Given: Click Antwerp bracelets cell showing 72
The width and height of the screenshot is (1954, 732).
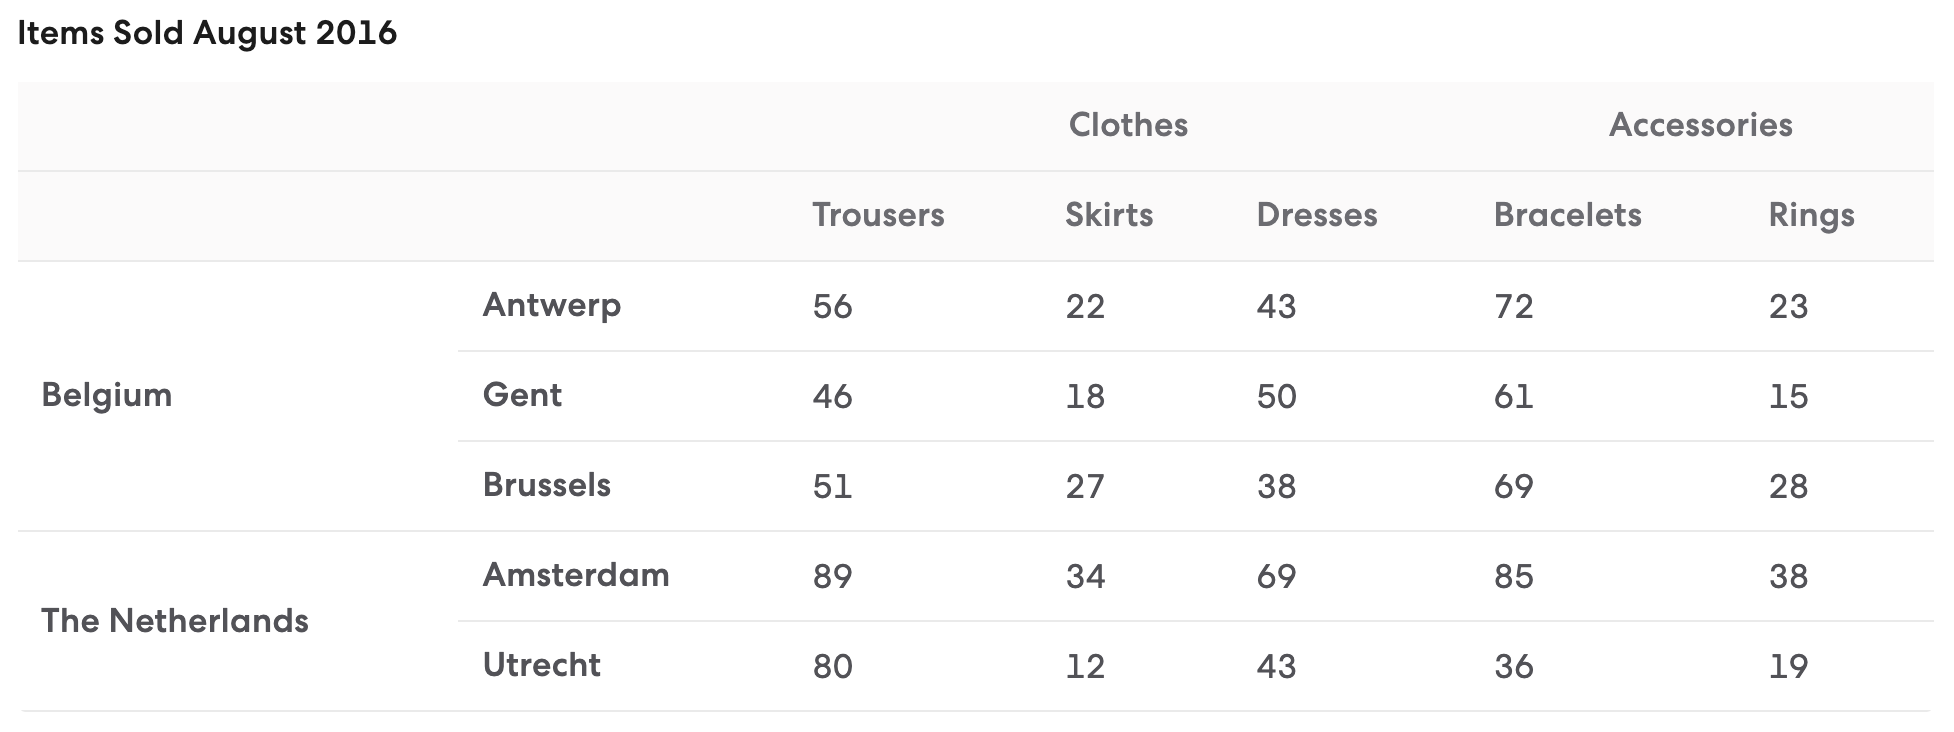Looking at the screenshot, I should coord(1514,306).
